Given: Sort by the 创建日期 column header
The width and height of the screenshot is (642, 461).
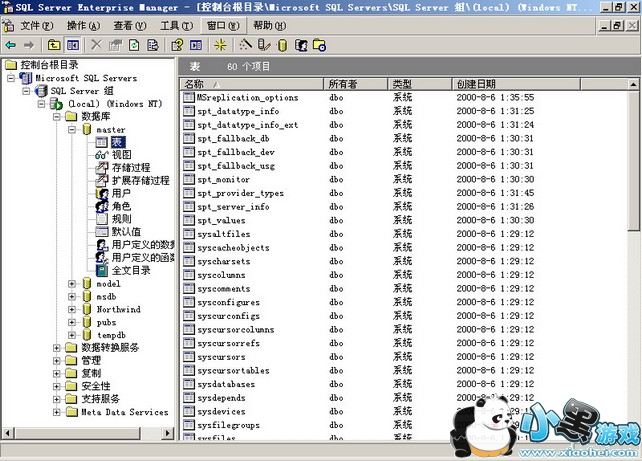Looking at the screenshot, I should click(476, 85).
